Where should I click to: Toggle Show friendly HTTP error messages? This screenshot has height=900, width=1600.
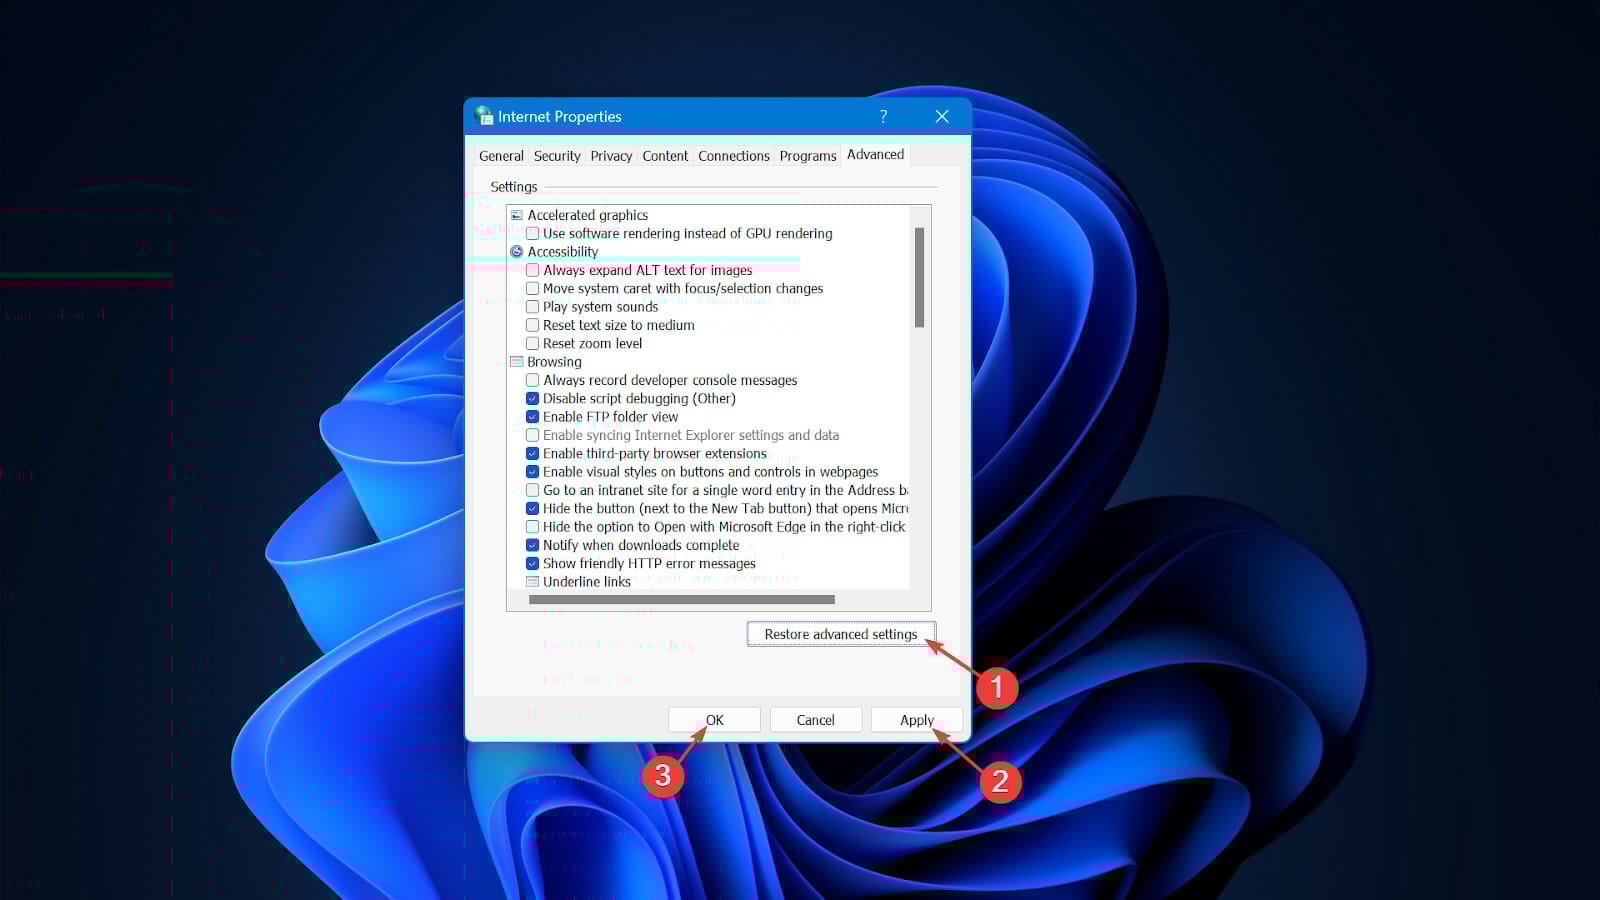532,564
